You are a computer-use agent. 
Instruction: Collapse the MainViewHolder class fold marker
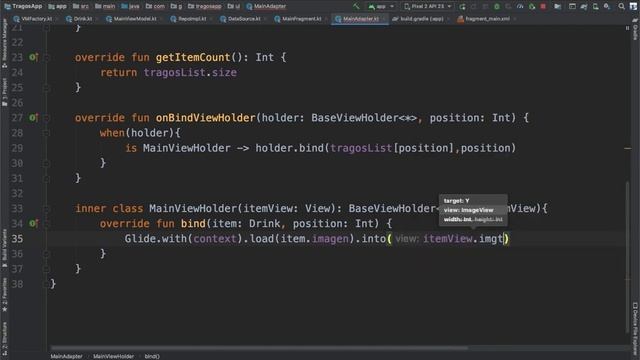46,209
